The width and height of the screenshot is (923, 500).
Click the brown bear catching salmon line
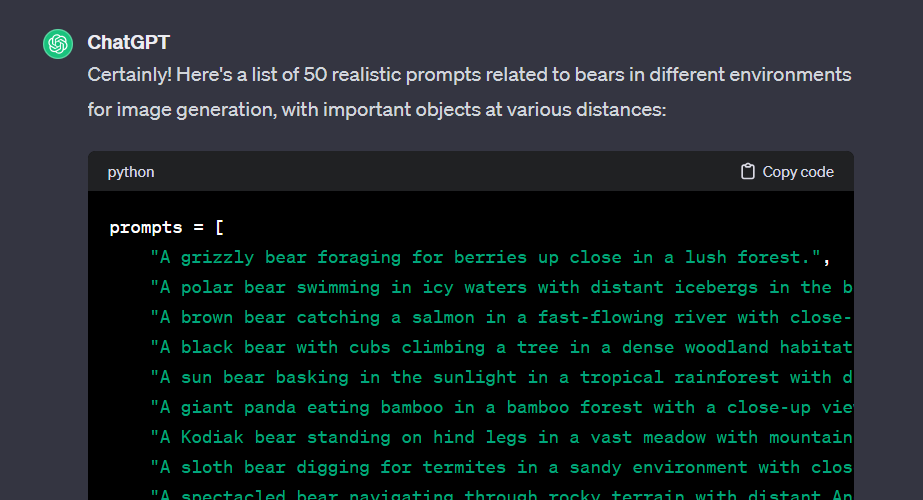pos(502,317)
